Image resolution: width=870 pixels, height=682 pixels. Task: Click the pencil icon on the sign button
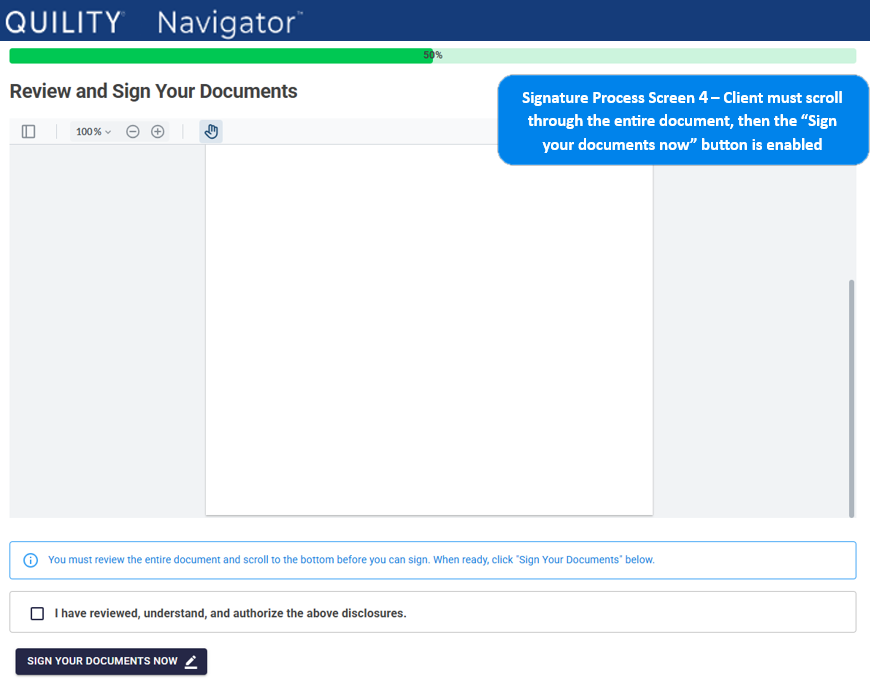(x=191, y=661)
